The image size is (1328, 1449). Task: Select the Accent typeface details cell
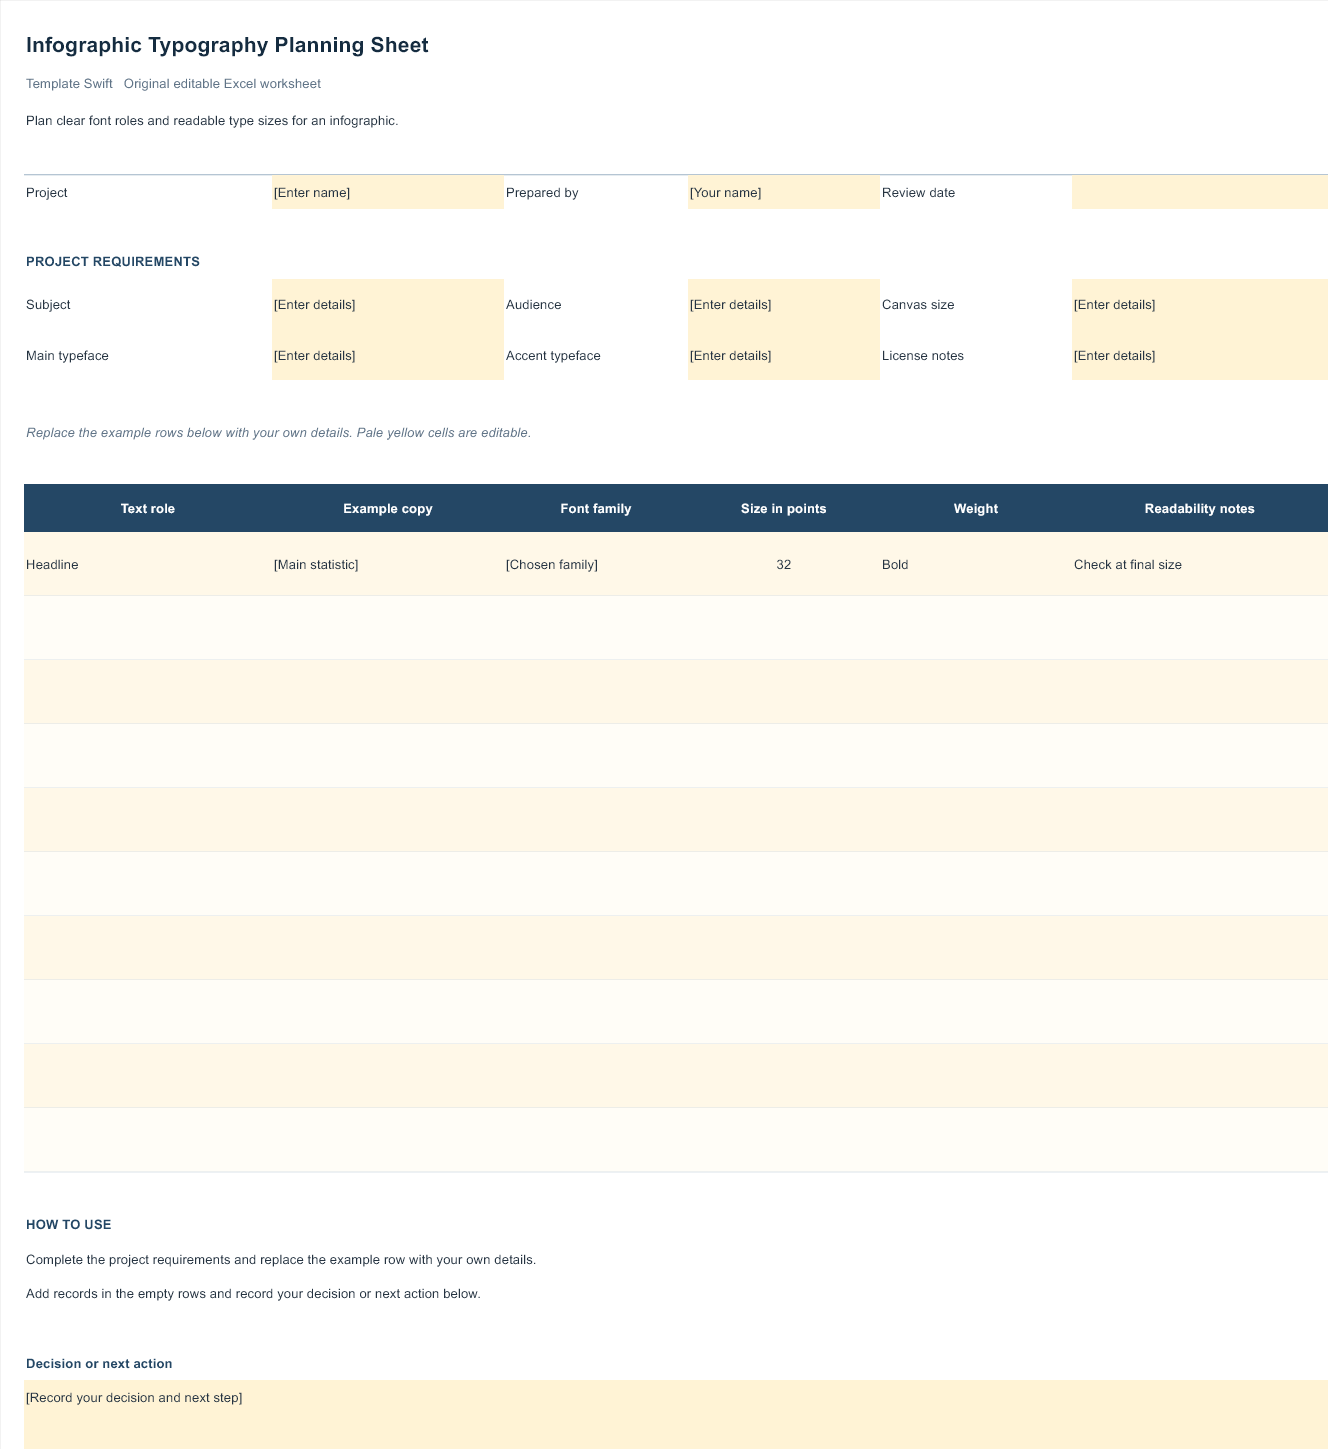[784, 356]
